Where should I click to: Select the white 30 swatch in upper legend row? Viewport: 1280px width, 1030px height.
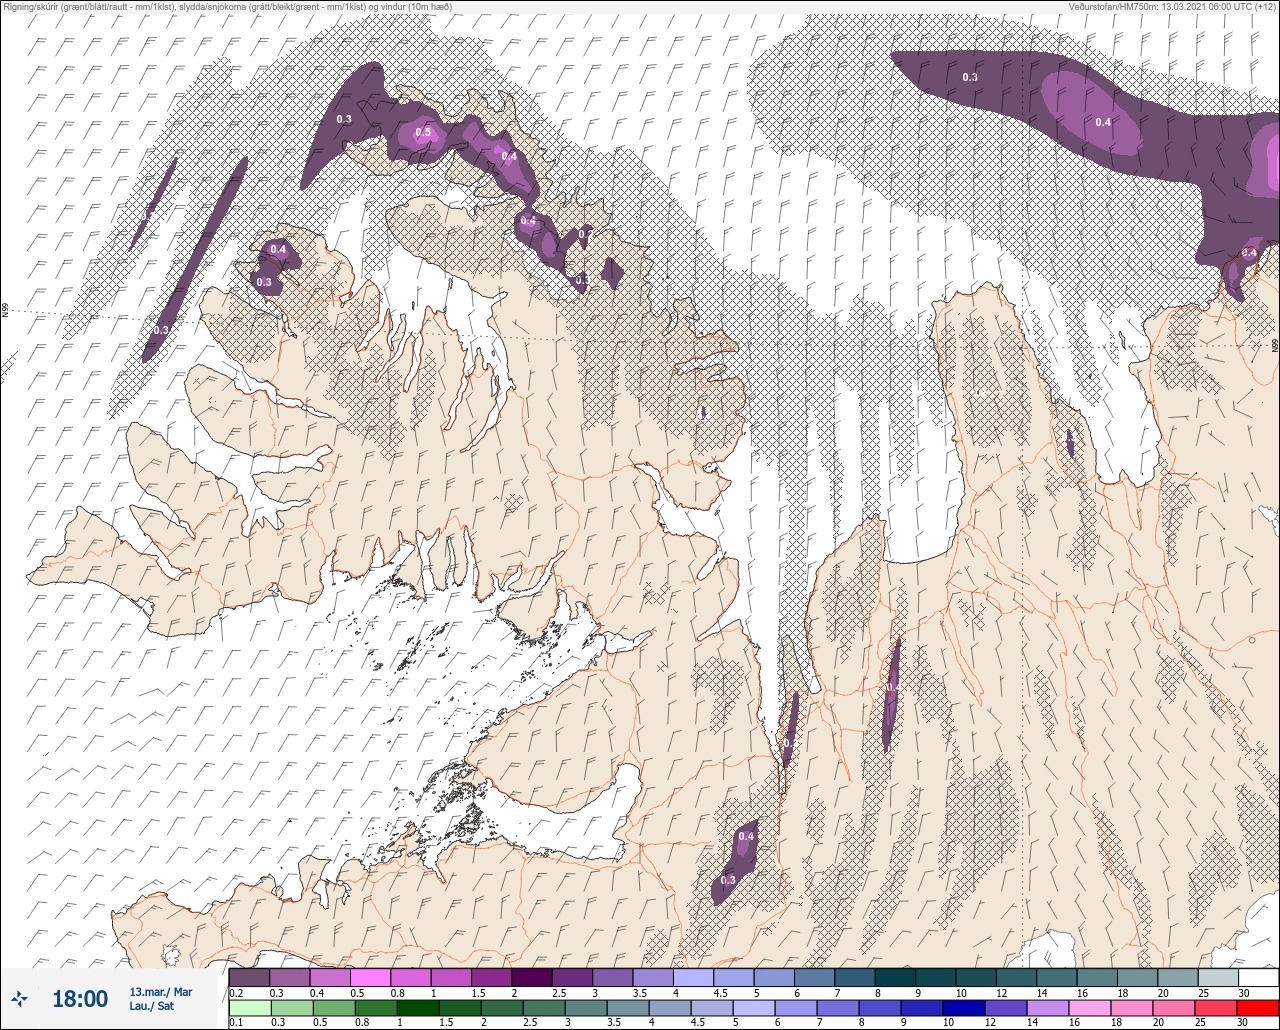(1258, 977)
